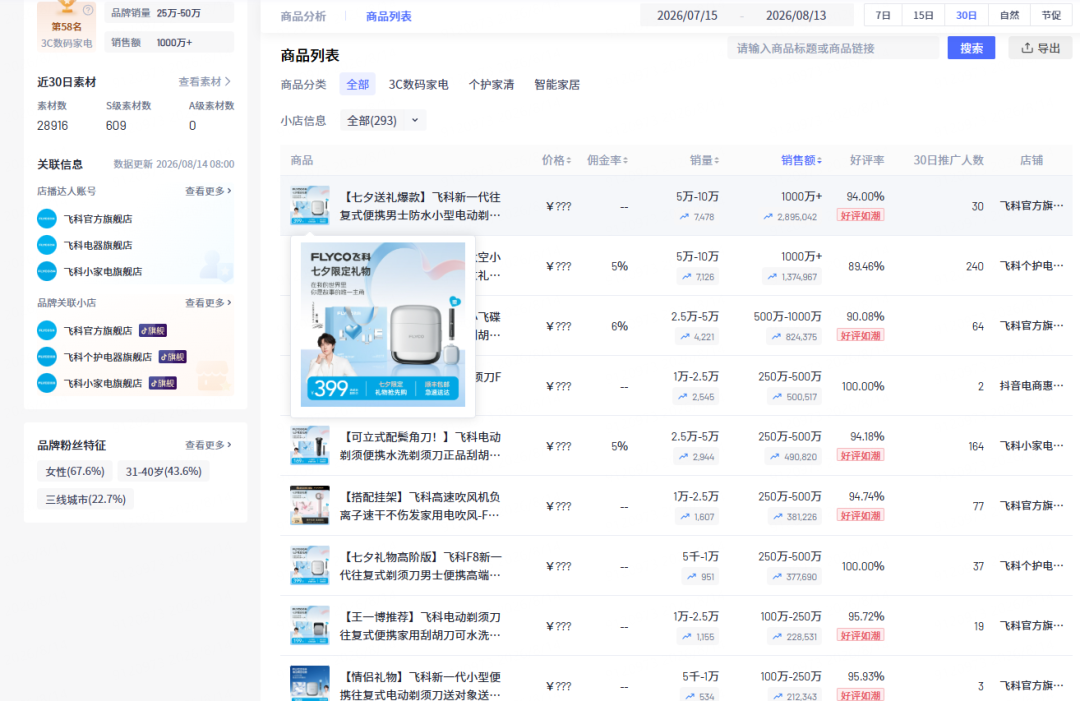Click sales trend chip 7,126
The image size is (1080, 701).
pyautogui.click(x=698, y=277)
